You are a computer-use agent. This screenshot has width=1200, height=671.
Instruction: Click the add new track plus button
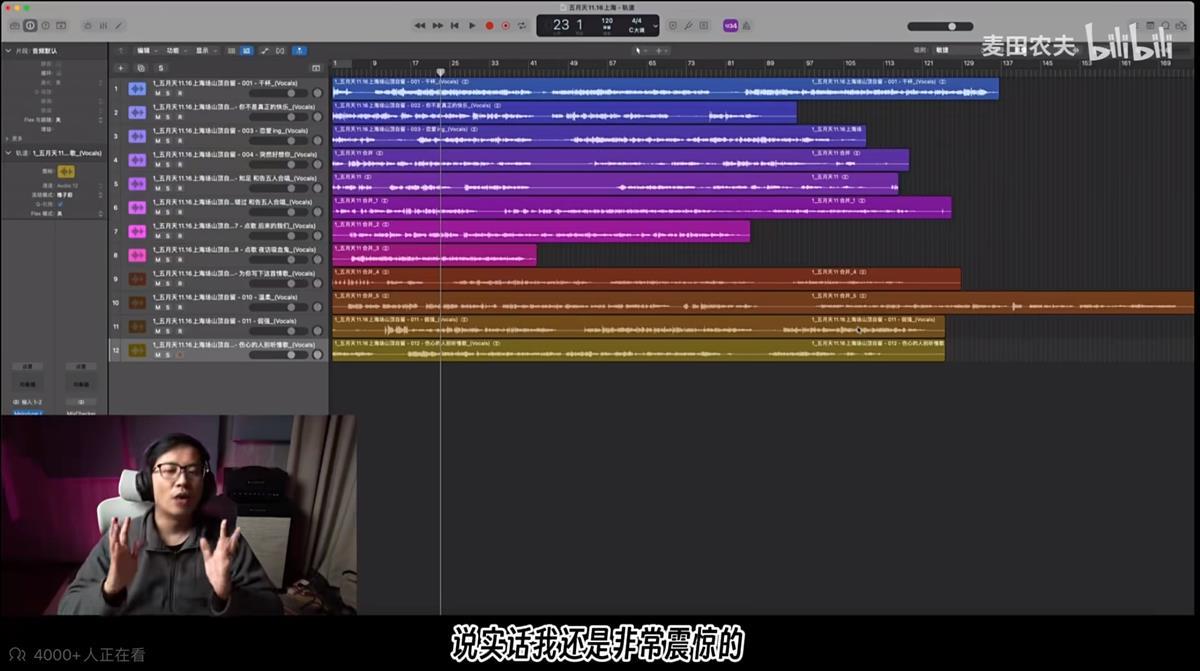(121, 68)
